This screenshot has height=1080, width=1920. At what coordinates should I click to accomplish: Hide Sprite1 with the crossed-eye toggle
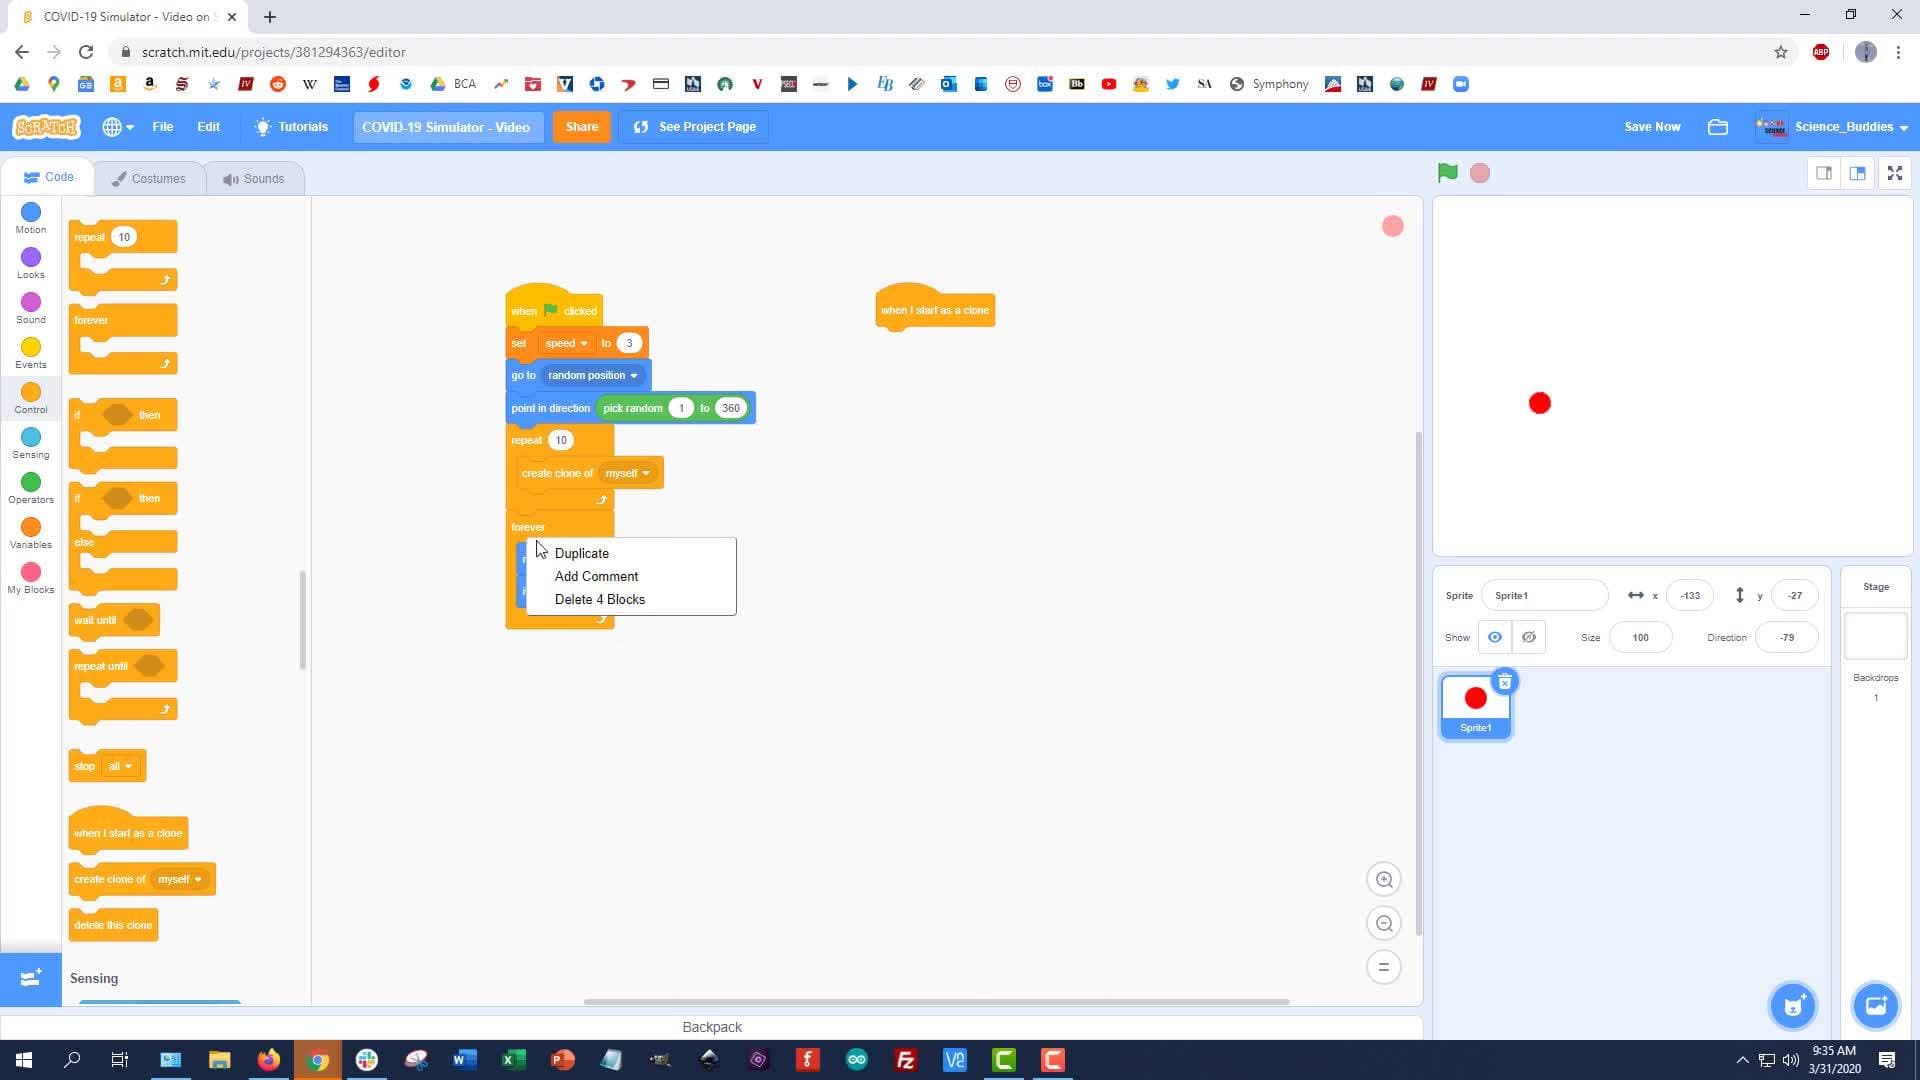click(x=1528, y=637)
